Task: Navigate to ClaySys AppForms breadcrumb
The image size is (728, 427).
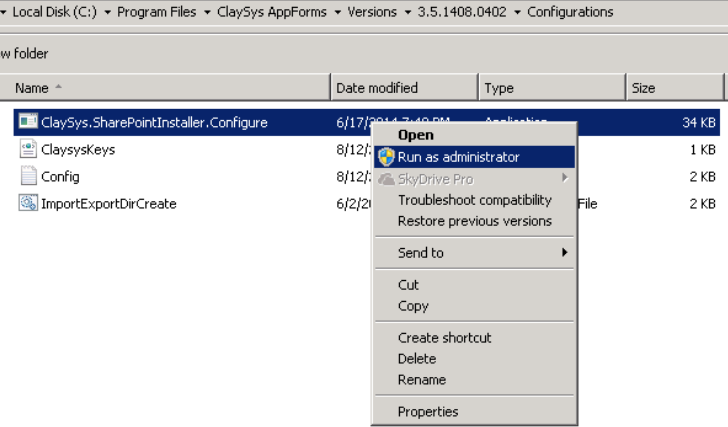Action: click(x=272, y=12)
